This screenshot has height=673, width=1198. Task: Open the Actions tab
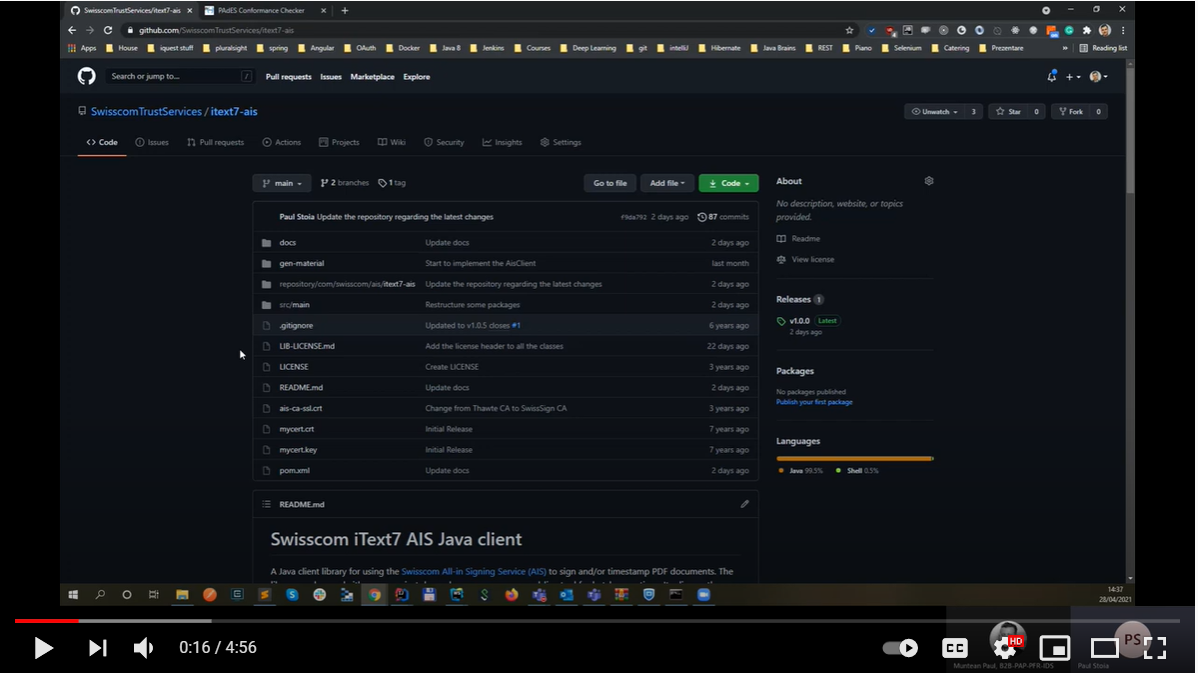[x=281, y=142]
